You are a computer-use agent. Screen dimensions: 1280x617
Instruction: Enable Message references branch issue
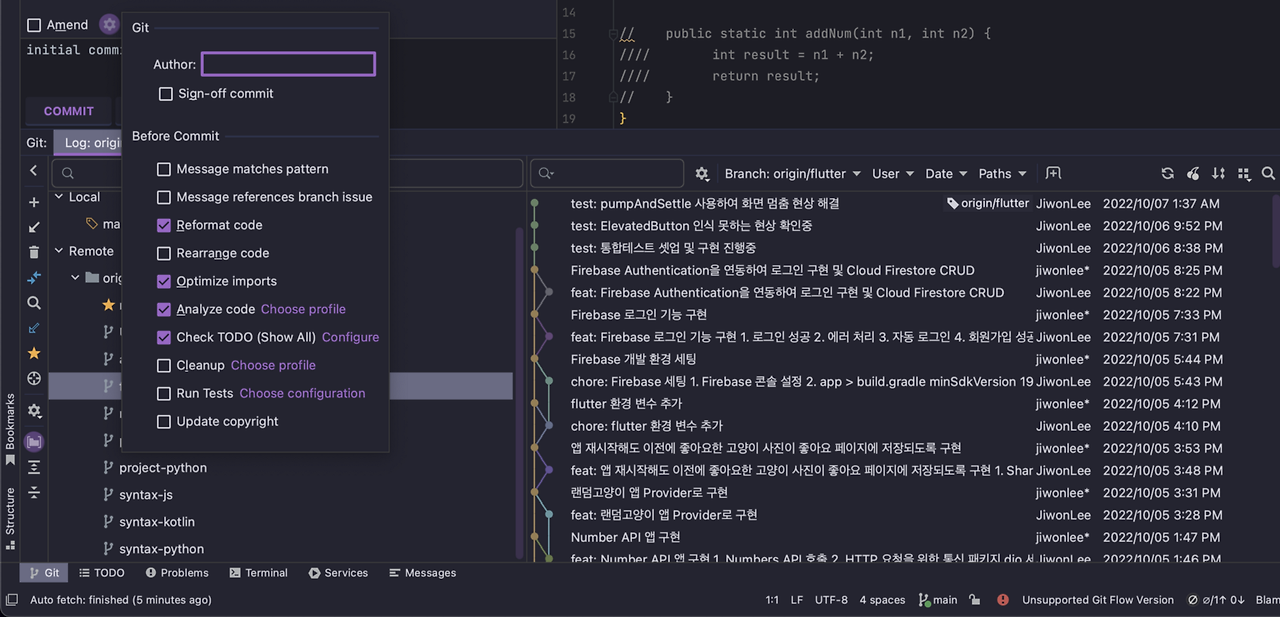click(x=164, y=197)
